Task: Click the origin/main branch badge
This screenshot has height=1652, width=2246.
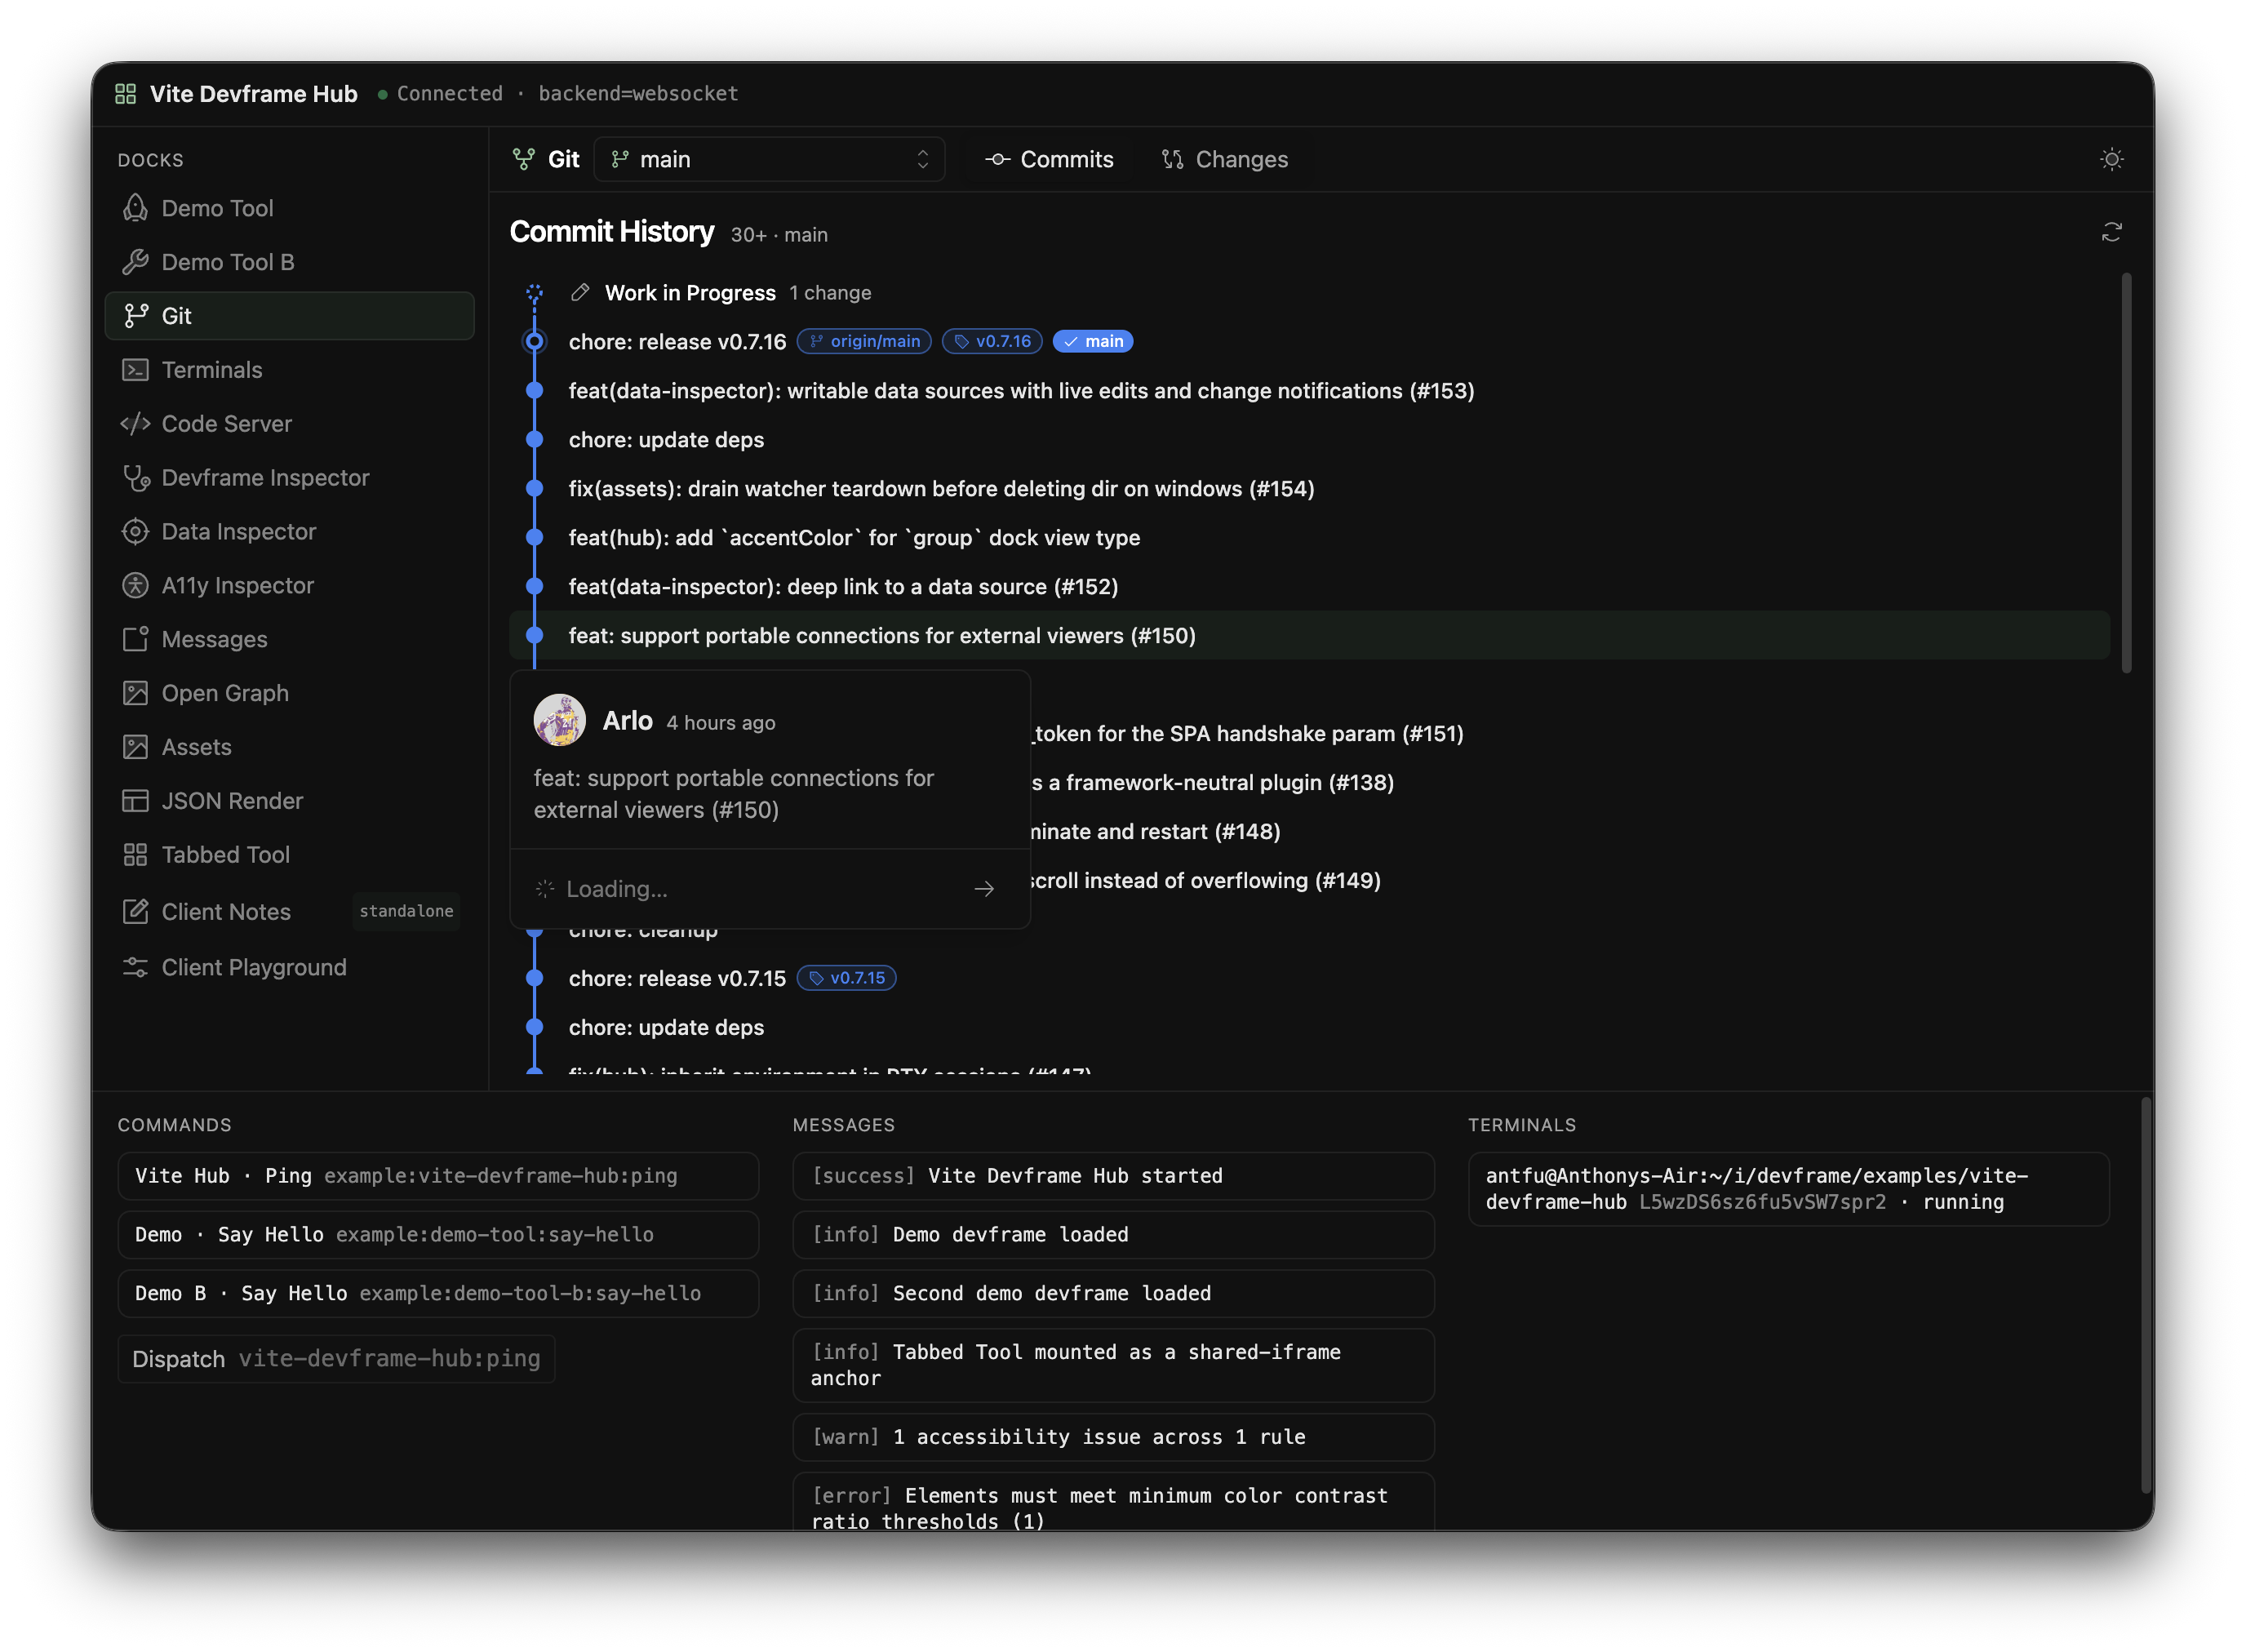Action: click(x=864, y=341)
